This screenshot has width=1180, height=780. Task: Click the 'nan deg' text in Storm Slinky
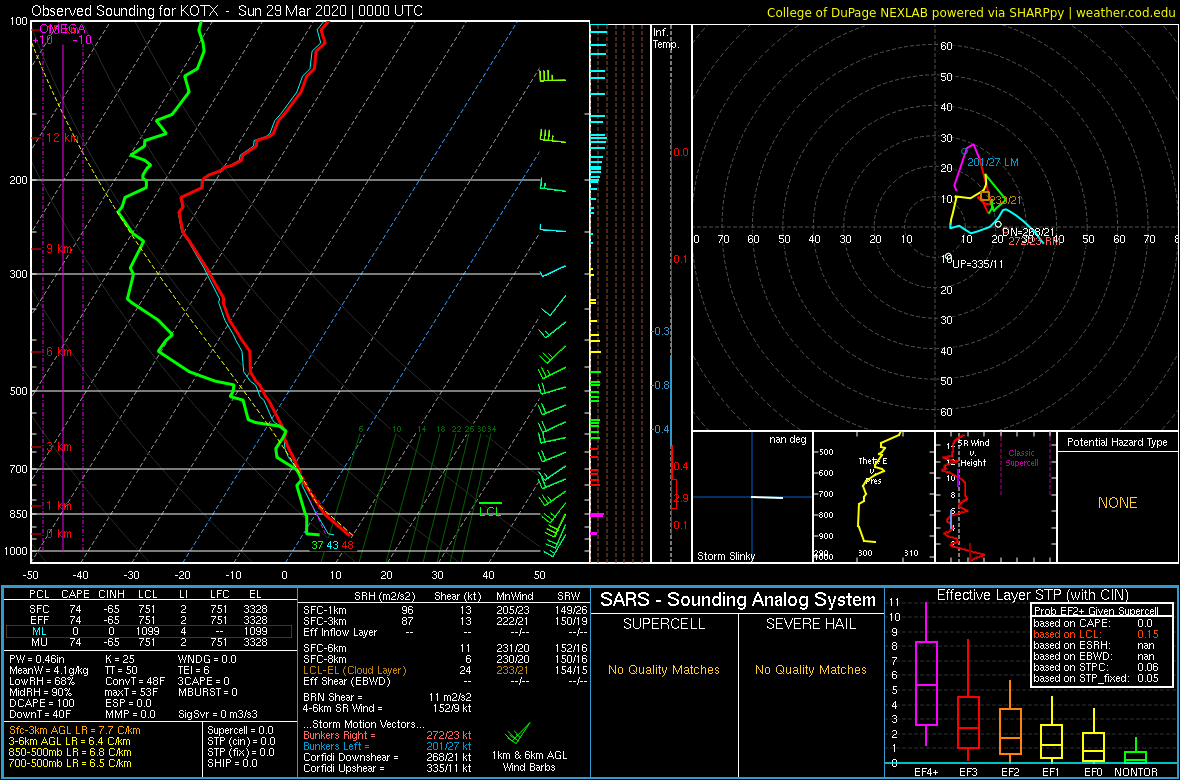coord(788,439)
